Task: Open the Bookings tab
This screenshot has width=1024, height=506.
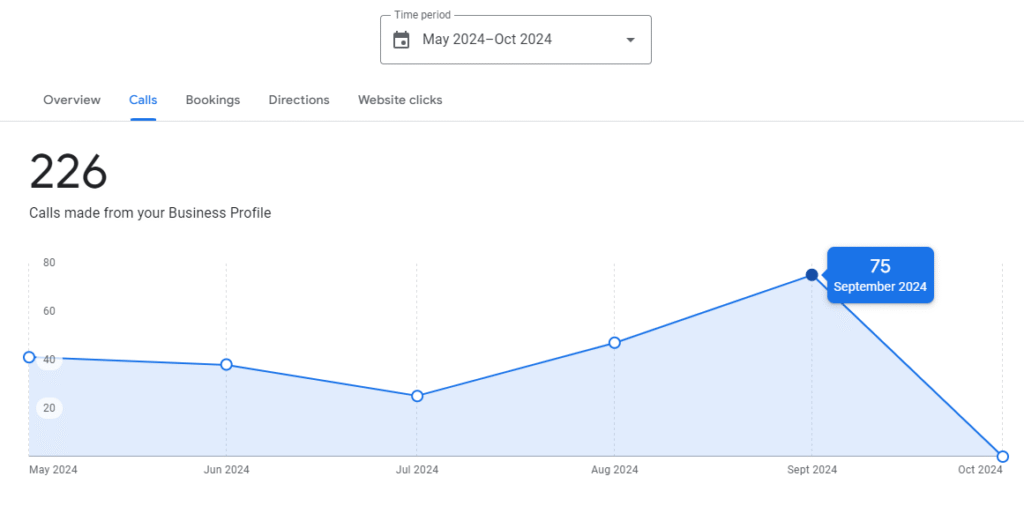Action: [x=213, y=100]
